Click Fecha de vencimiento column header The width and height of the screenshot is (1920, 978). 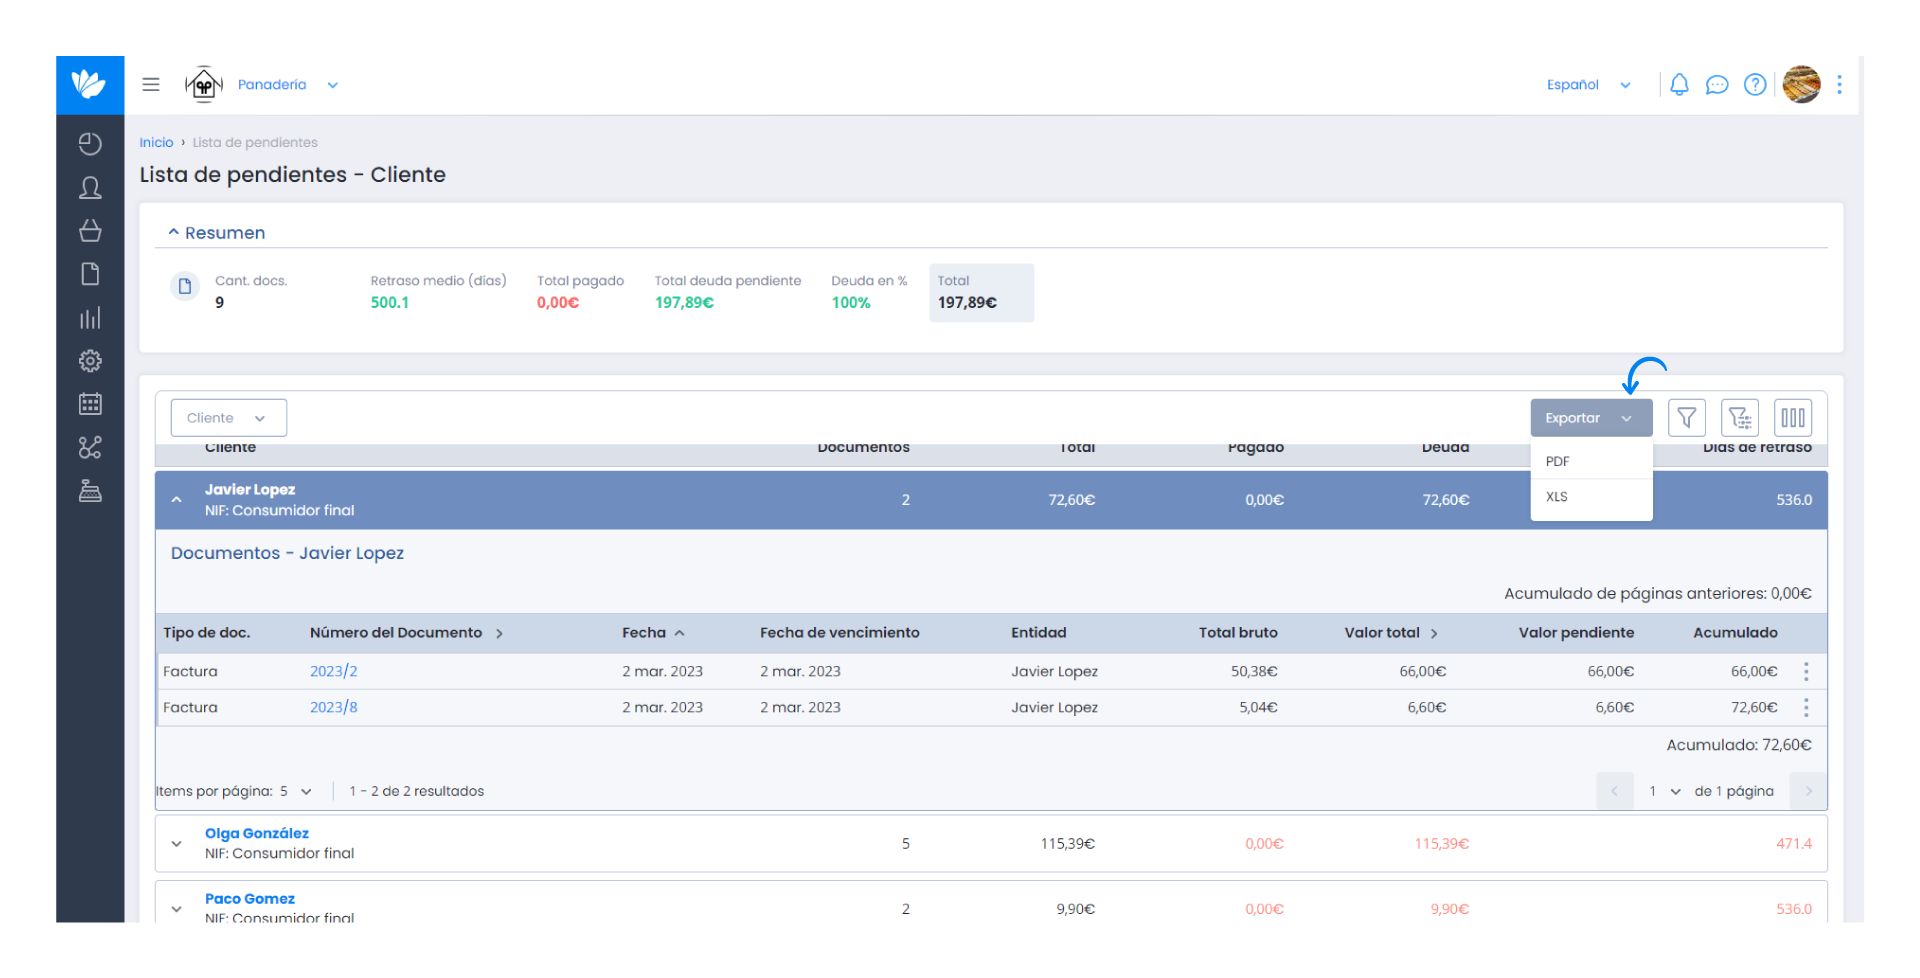pyautogui.click(x=840, y=633)
